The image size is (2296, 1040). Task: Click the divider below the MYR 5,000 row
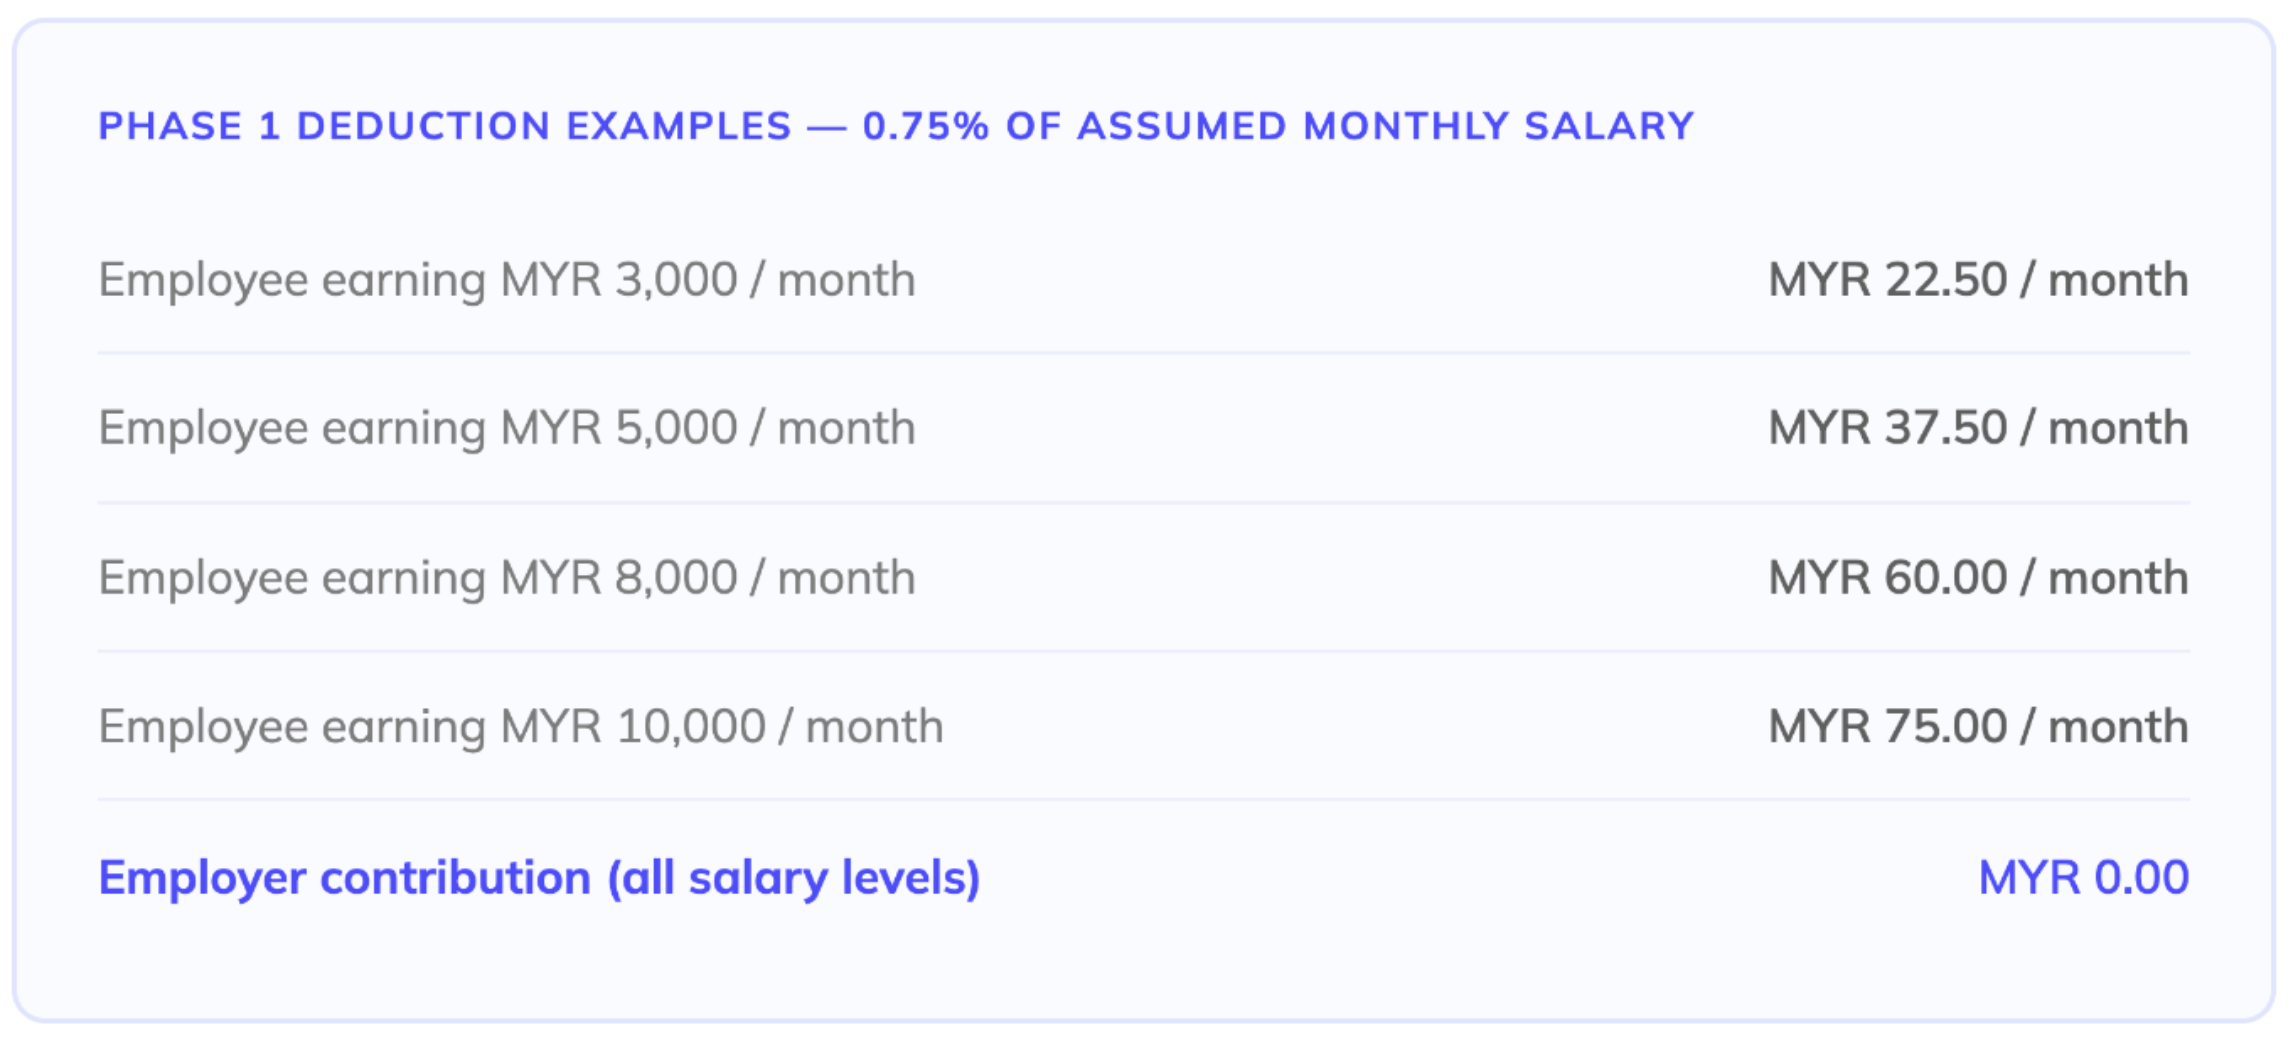pos(1144,502)
